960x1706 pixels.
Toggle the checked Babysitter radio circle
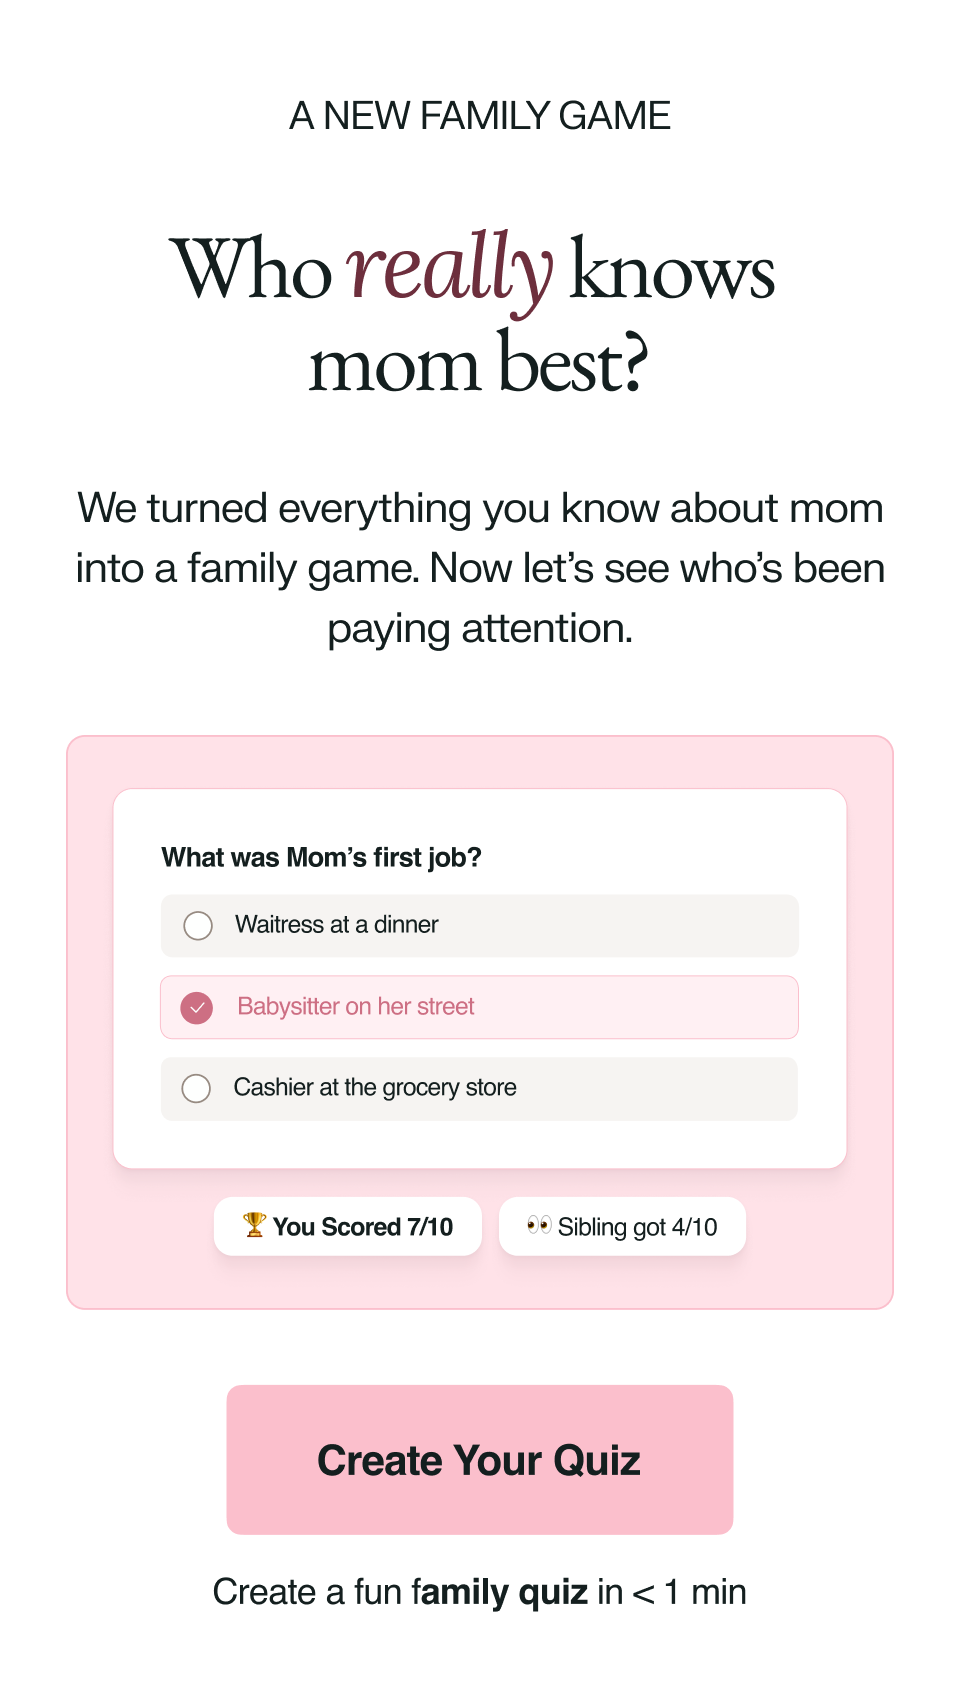[x=197, y=1008]
